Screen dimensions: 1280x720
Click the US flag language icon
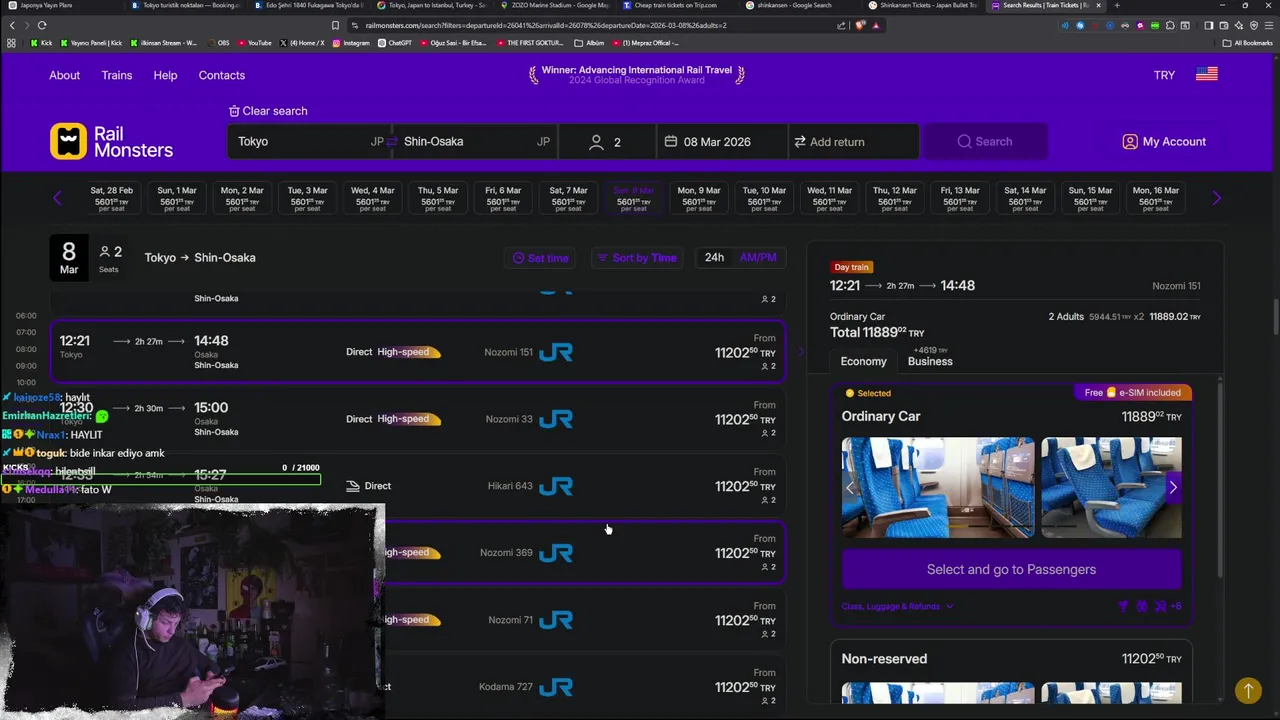tap(1207, 74)
